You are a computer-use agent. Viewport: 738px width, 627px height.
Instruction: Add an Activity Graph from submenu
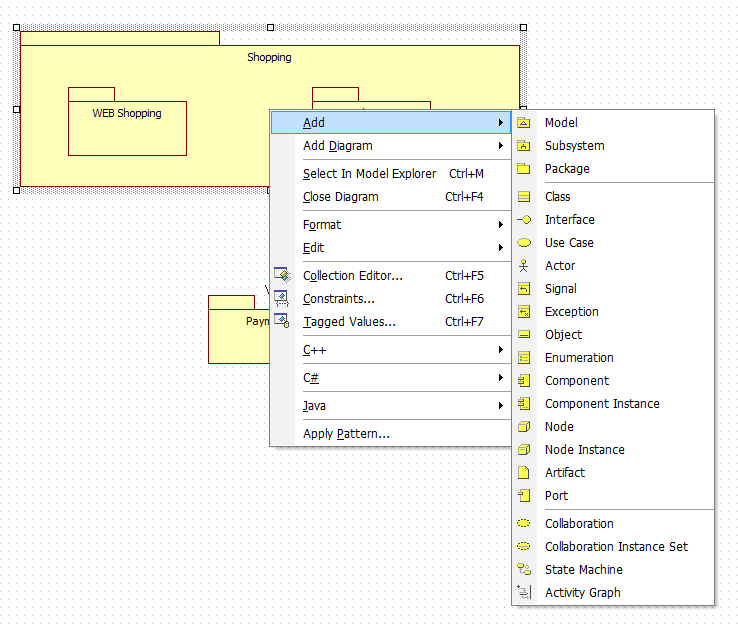point(613,592)
